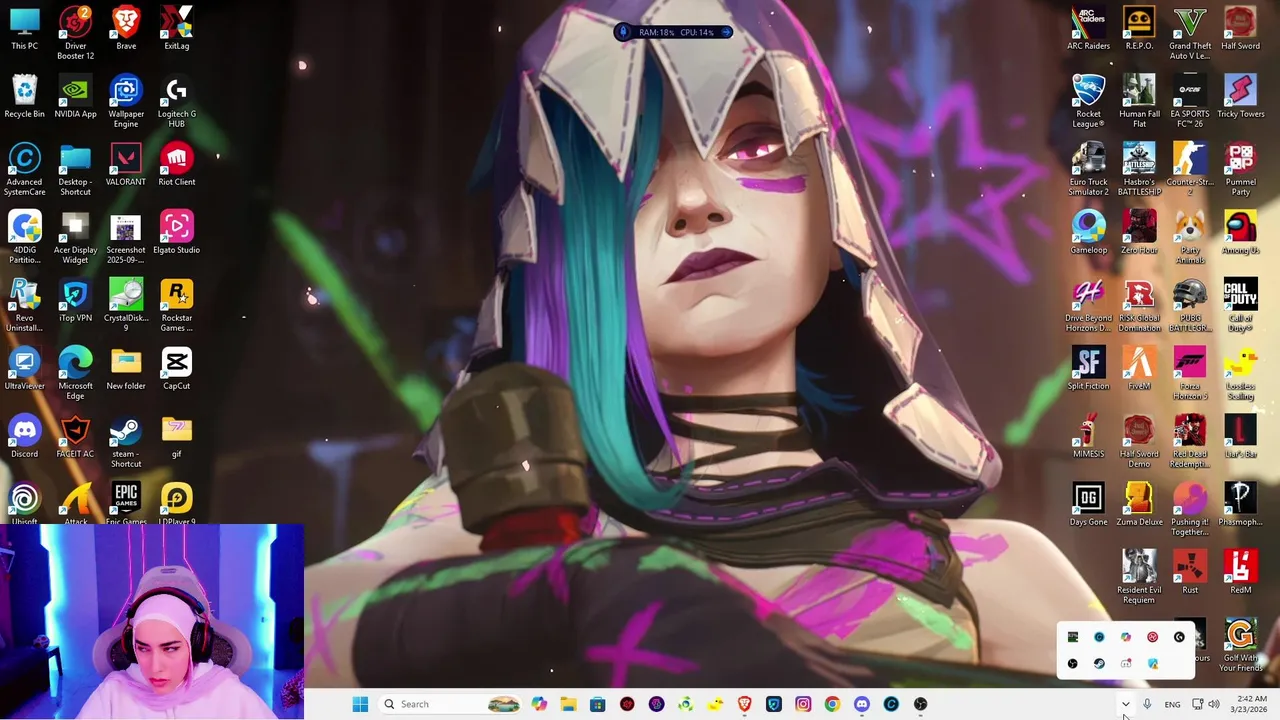Image resolution: width=1280 pixels, height=720 pixels.
Task: Open Google Chrome from taskbar
Action: [x=832, y=704]
